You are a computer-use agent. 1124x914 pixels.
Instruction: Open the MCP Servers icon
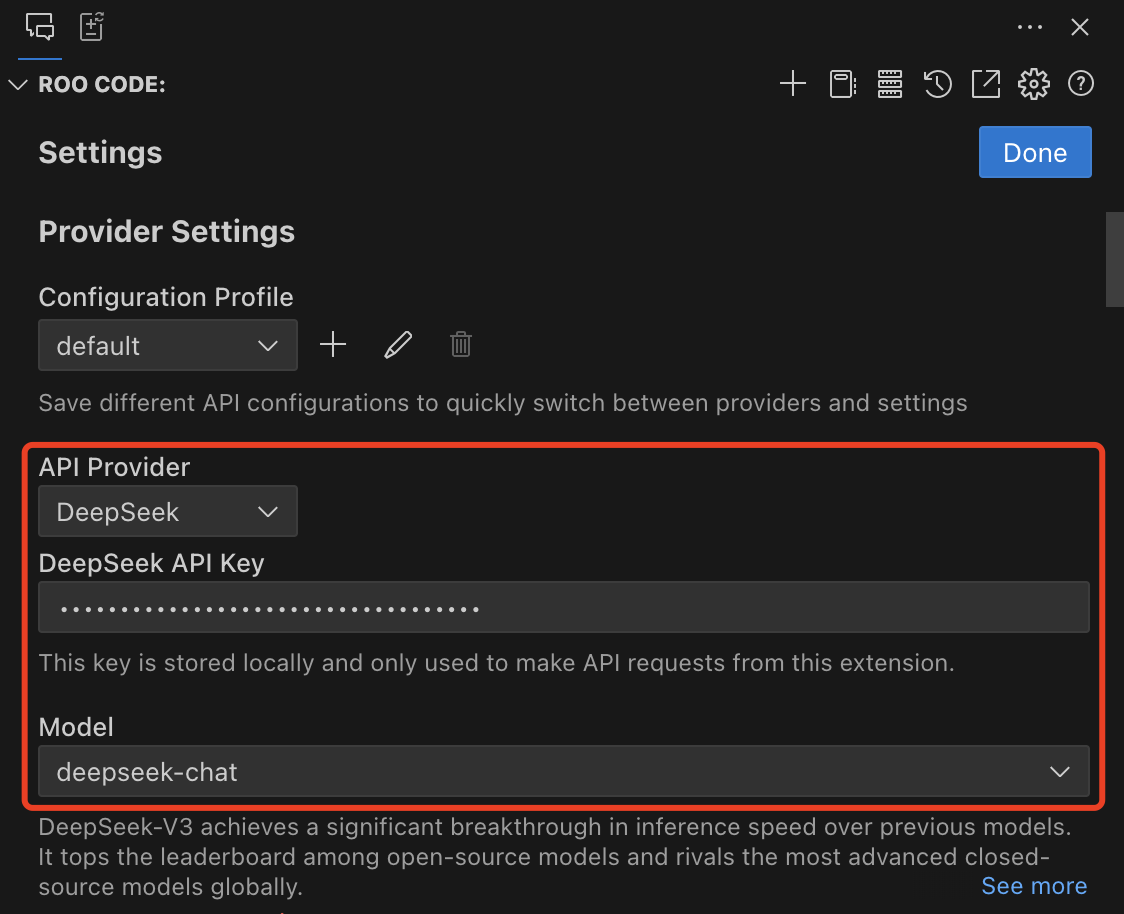click(890, 84)
